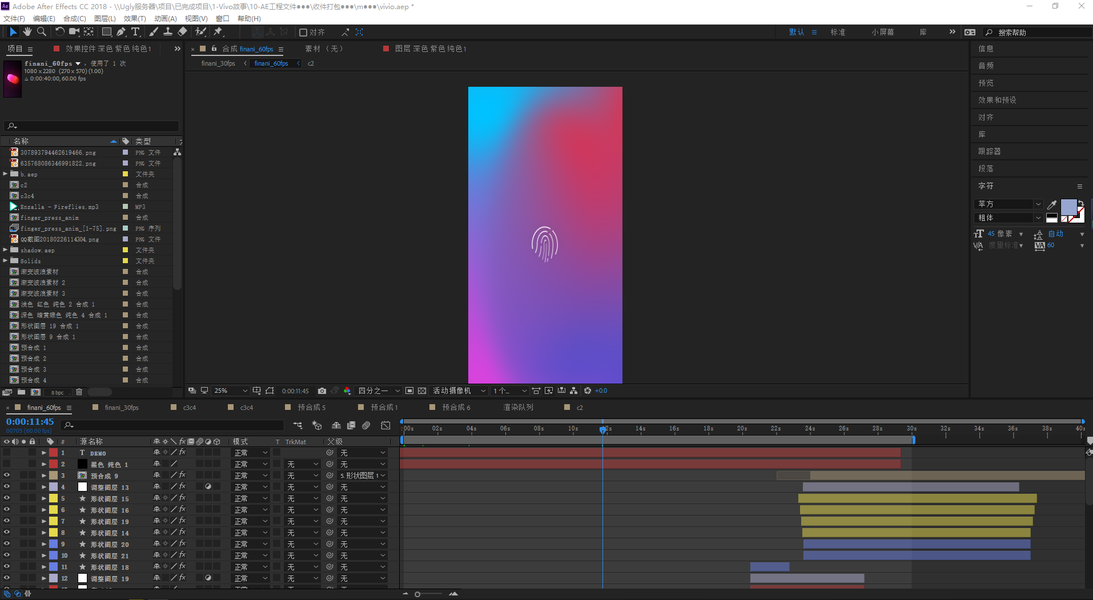
Task: Open the 25% magnification dropdown
Action: (x=230, y=391)
